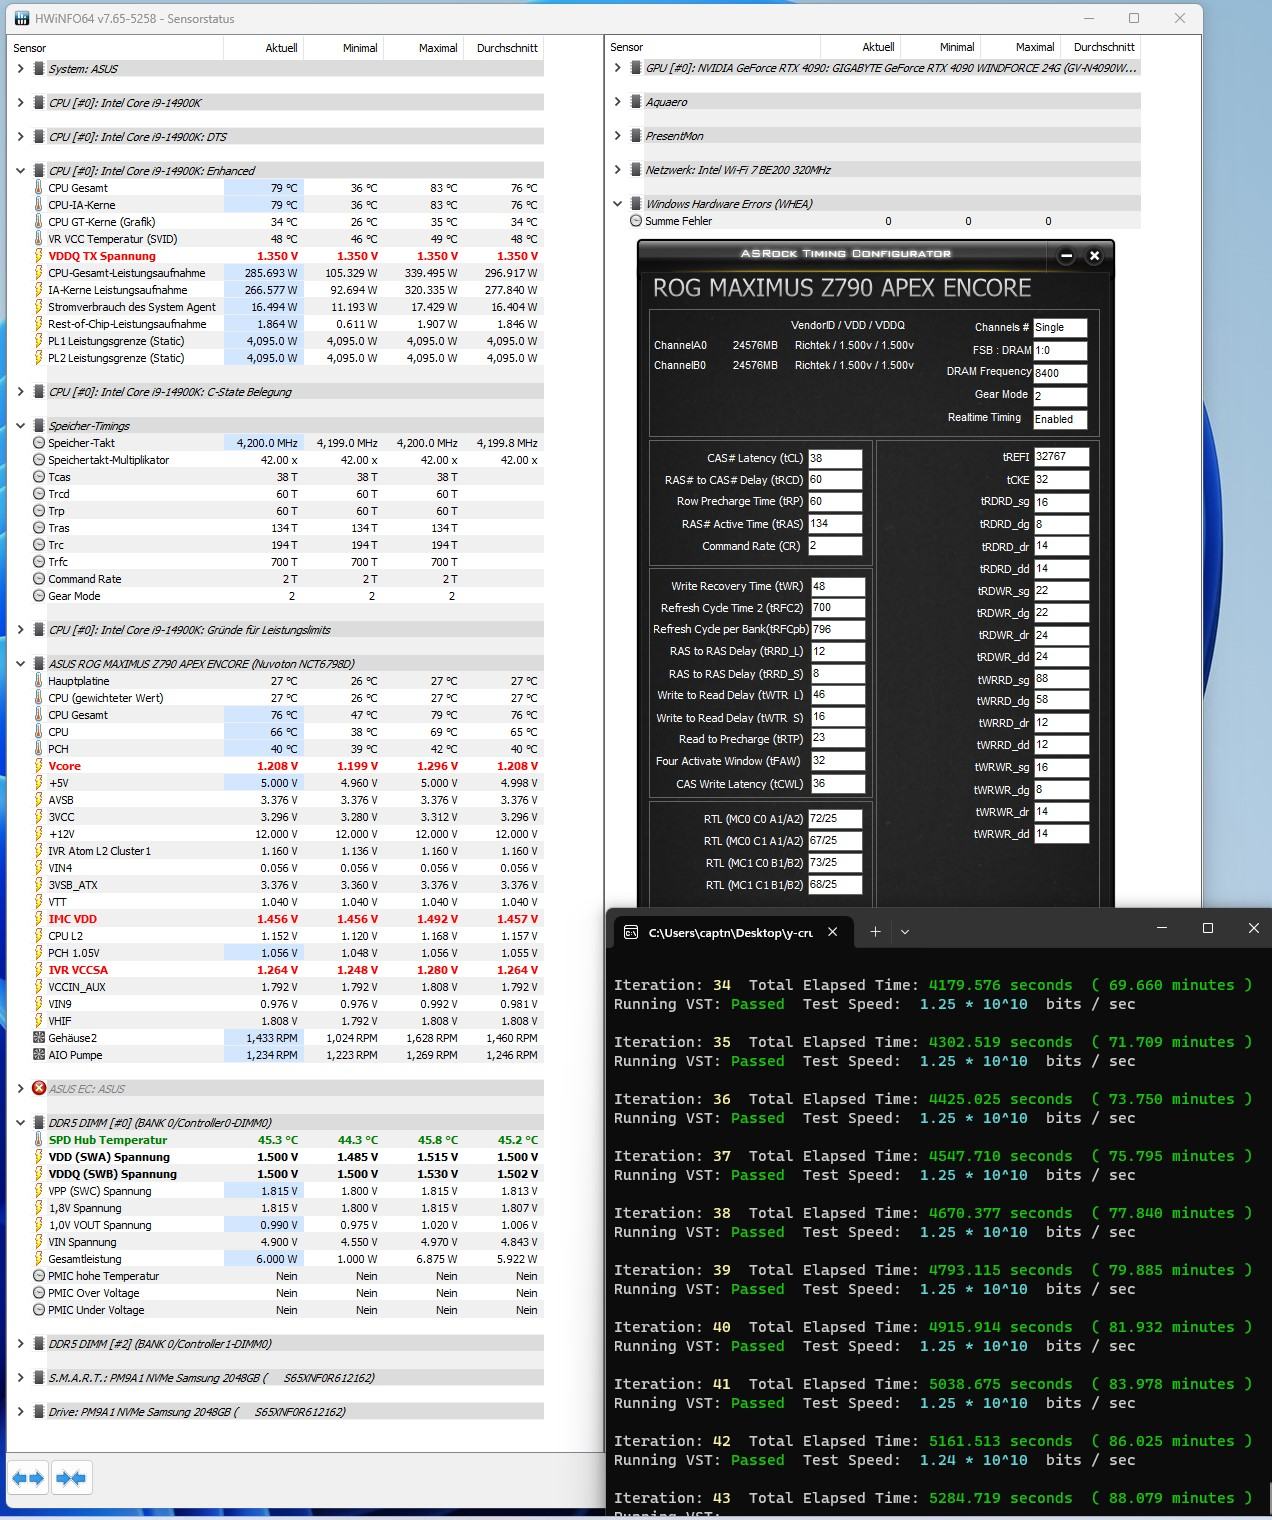The width and height of the screenshot is (1272, 1520).
Task: Click the Durchschnitt column header in left pane
Action: click(x=503, y=48)
